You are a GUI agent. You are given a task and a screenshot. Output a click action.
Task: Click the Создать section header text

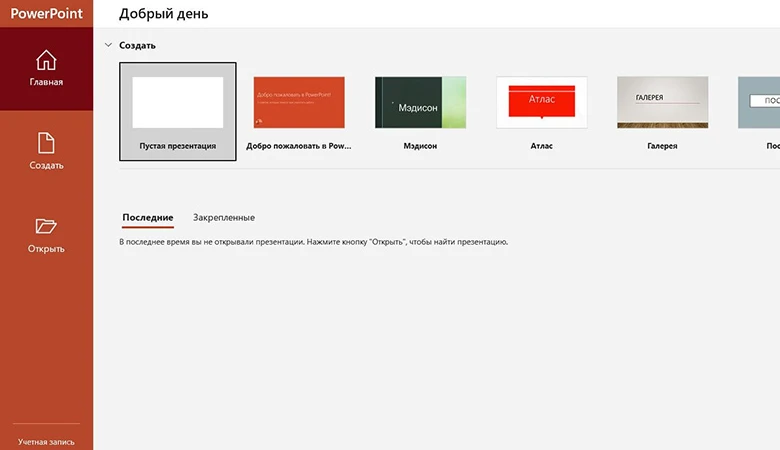137,45
